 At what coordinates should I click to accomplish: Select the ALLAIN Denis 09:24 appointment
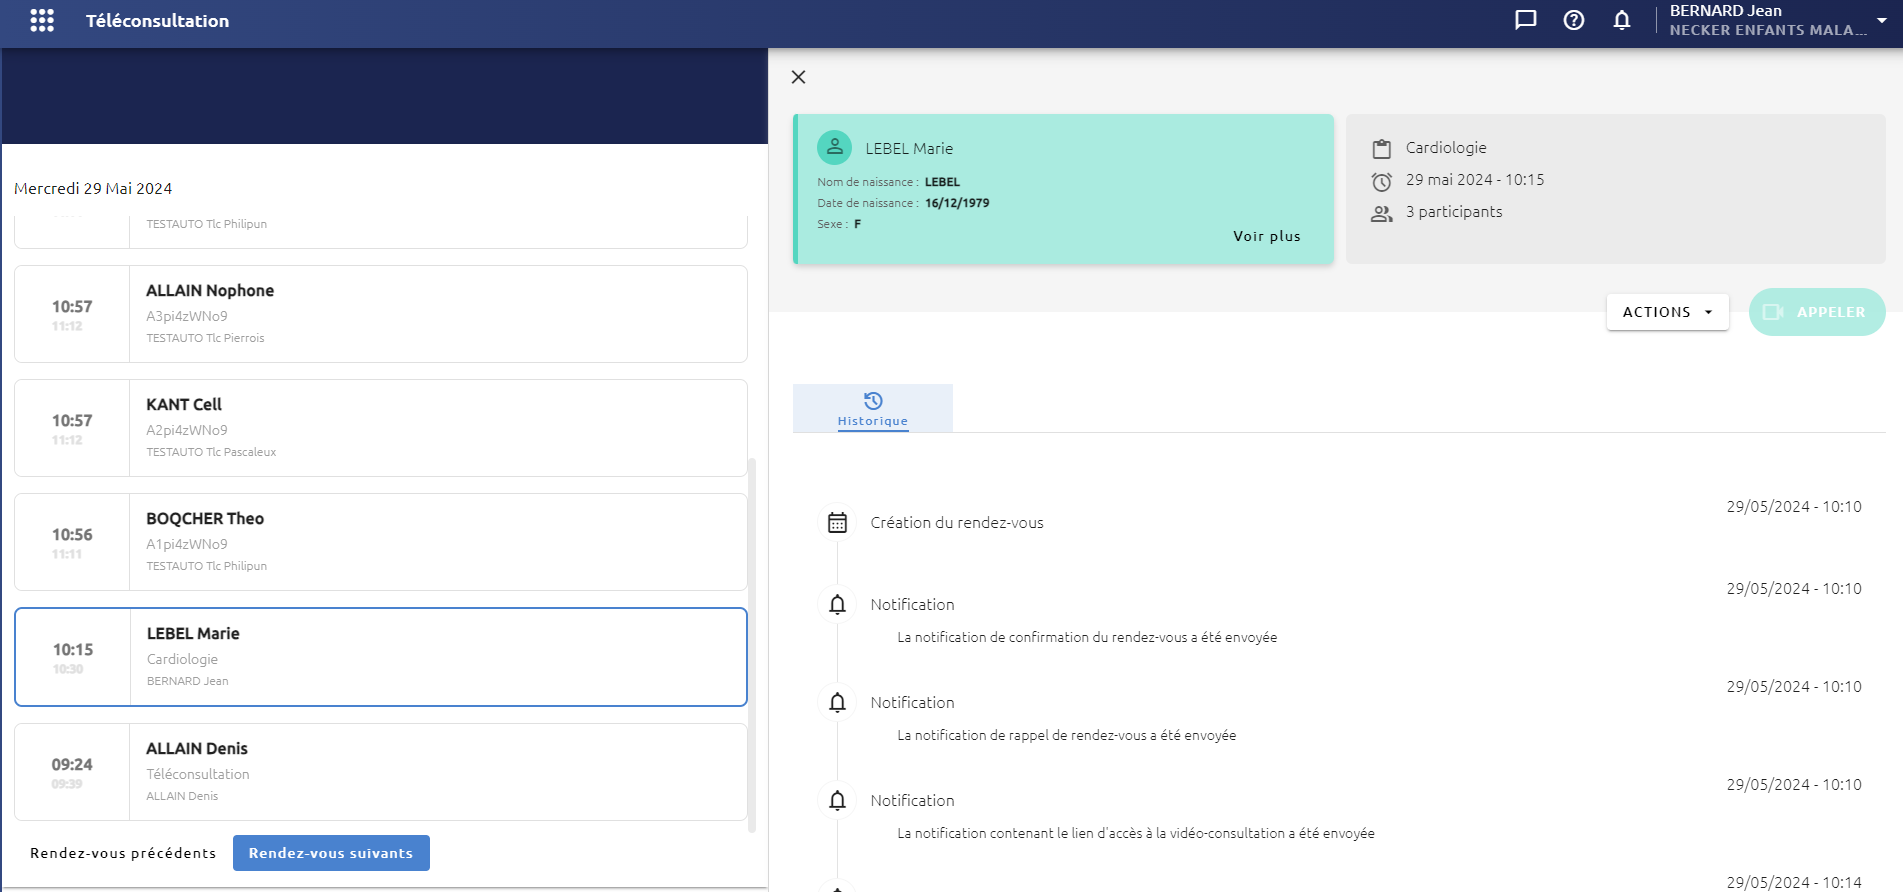pos(381,772)
